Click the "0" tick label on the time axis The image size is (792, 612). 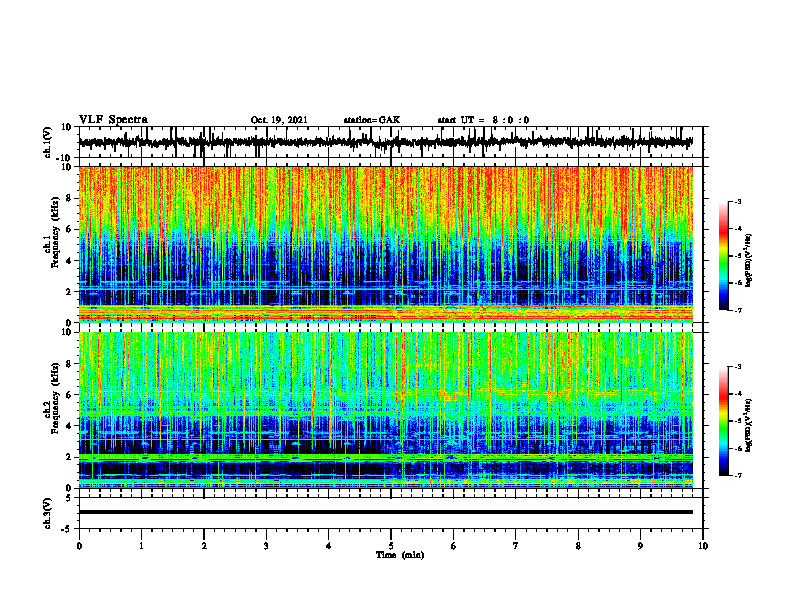click(79, 546)
